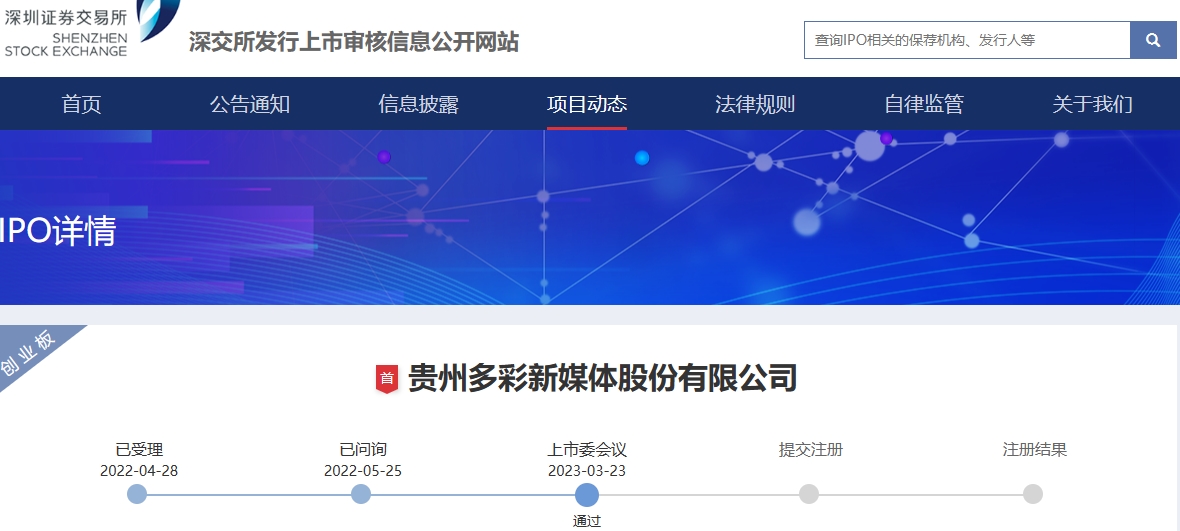The width and height of the screenshot is (1180, 531).
Task: Click the 已受理 timeline node
Action: [x=137, y=494]
